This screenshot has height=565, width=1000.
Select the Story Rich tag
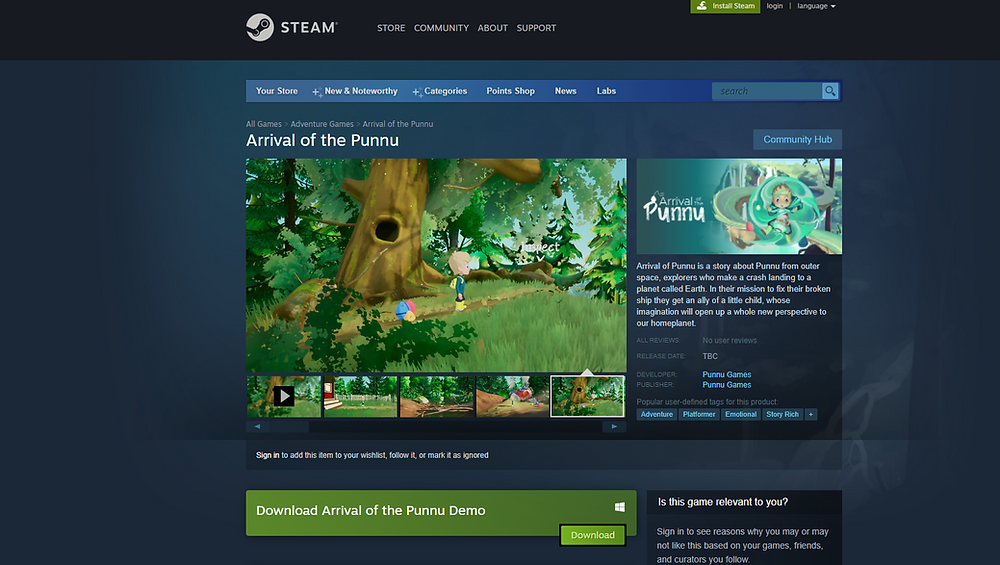tap(783, 415)
